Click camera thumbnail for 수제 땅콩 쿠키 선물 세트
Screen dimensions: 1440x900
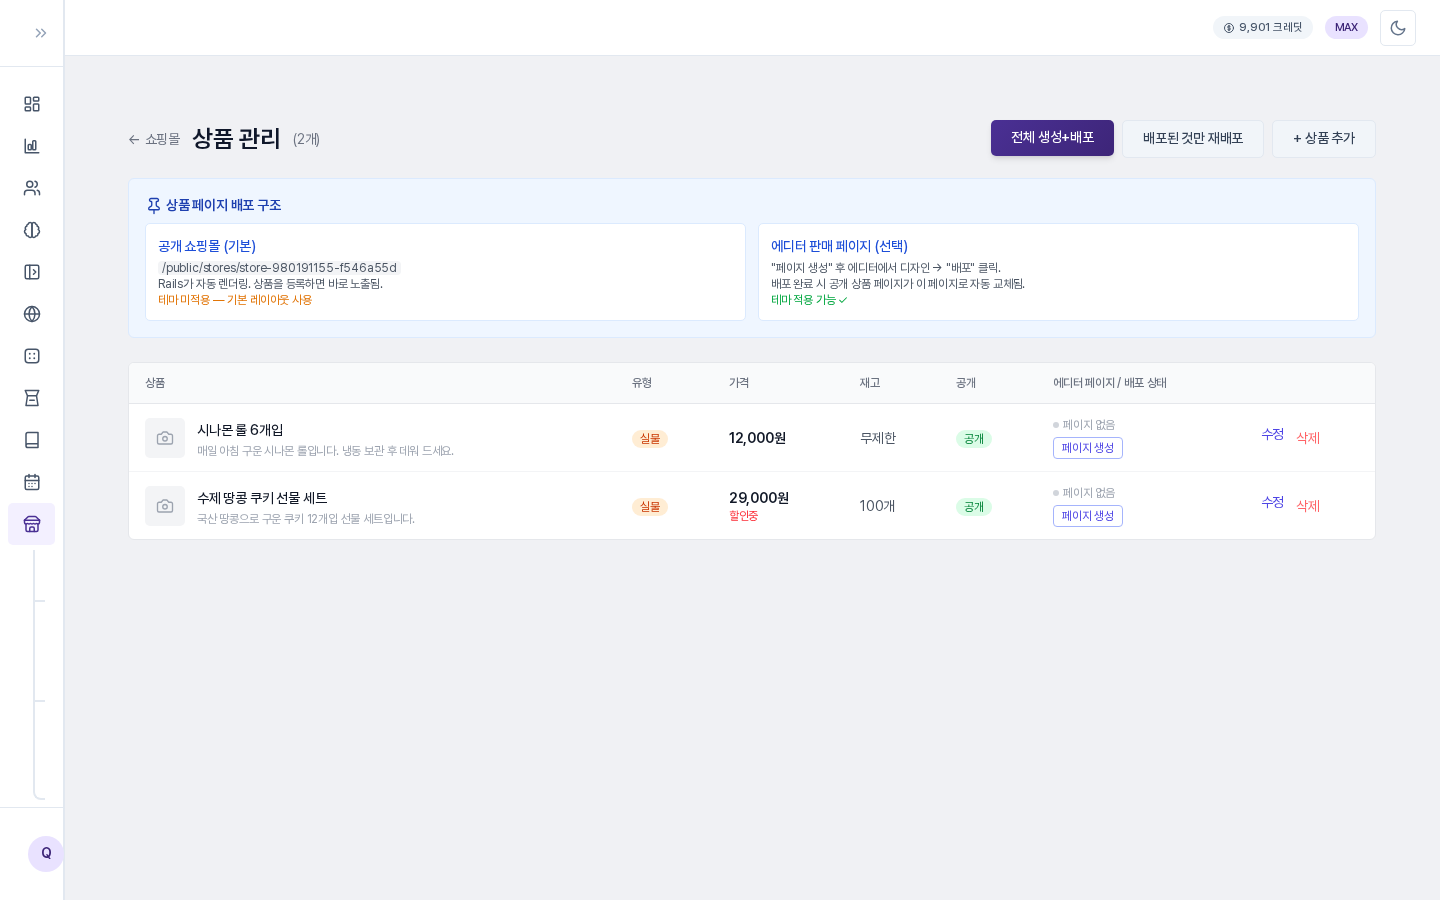coord(165,506)
